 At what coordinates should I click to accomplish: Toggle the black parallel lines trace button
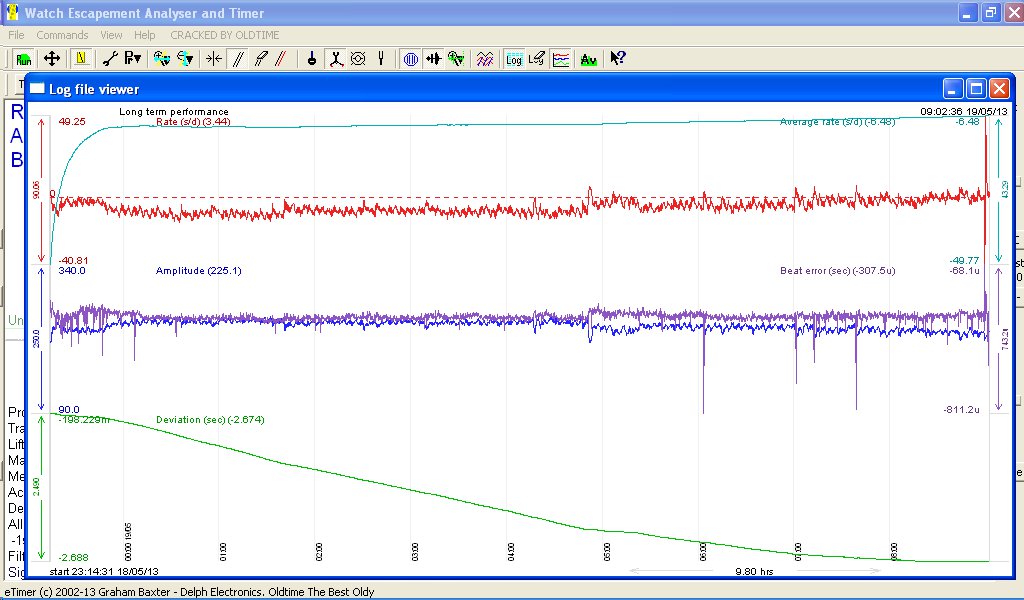(238, 59)
